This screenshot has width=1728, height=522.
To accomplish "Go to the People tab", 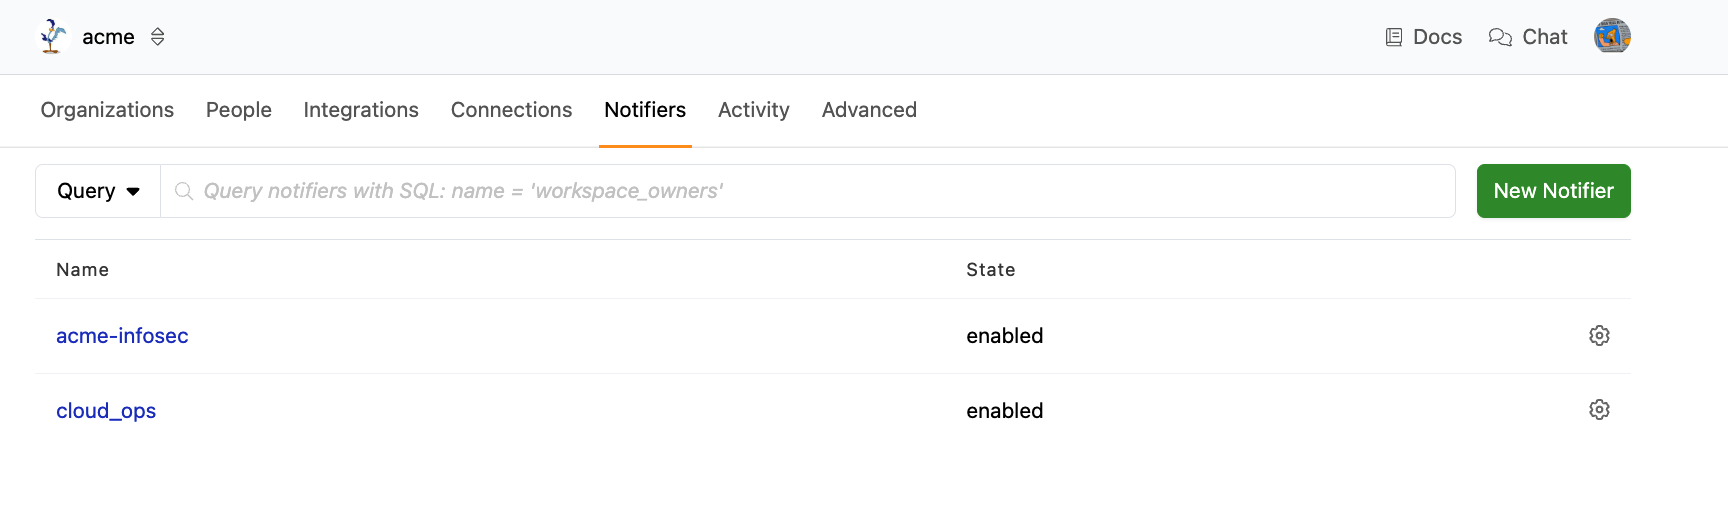I will (239, 110).
